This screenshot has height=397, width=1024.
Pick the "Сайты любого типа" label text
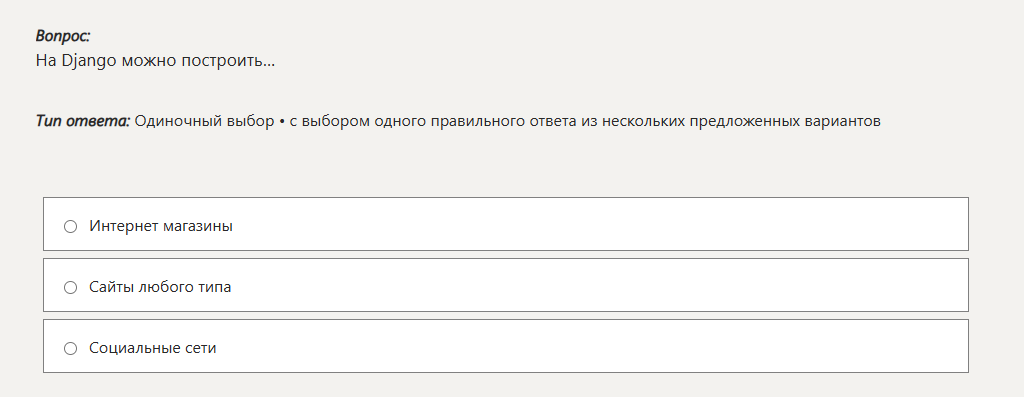(x=160, y=287)
